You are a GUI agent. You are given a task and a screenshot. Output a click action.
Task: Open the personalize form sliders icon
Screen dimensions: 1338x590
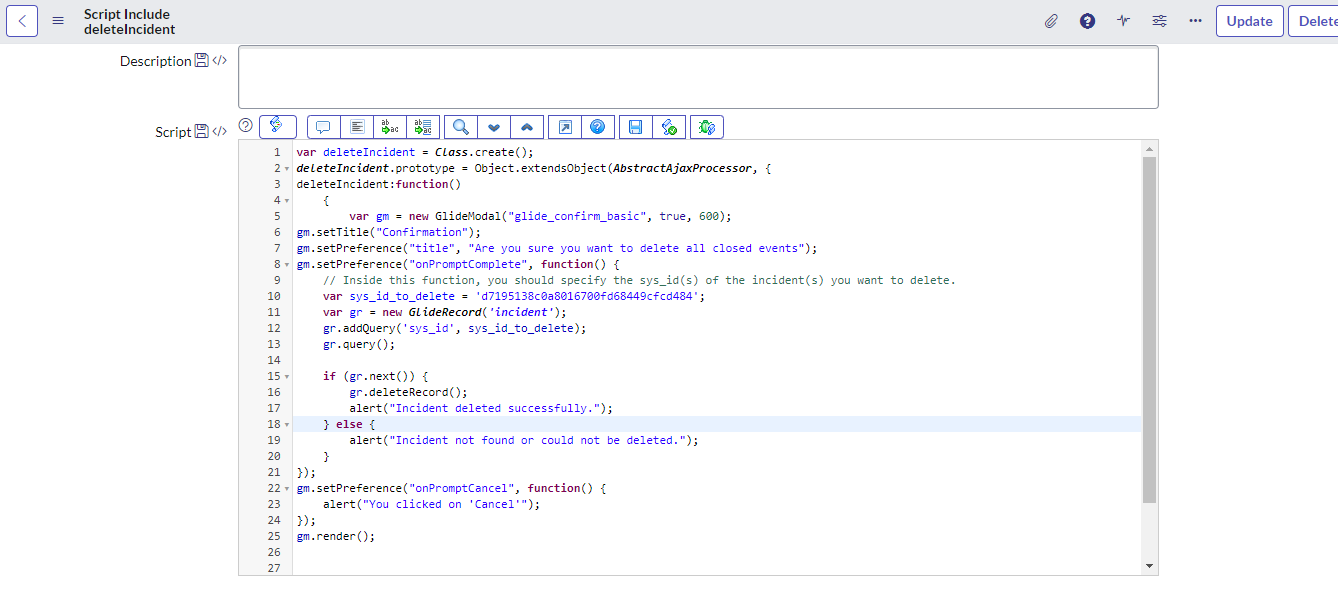(x=1160, y=21)
